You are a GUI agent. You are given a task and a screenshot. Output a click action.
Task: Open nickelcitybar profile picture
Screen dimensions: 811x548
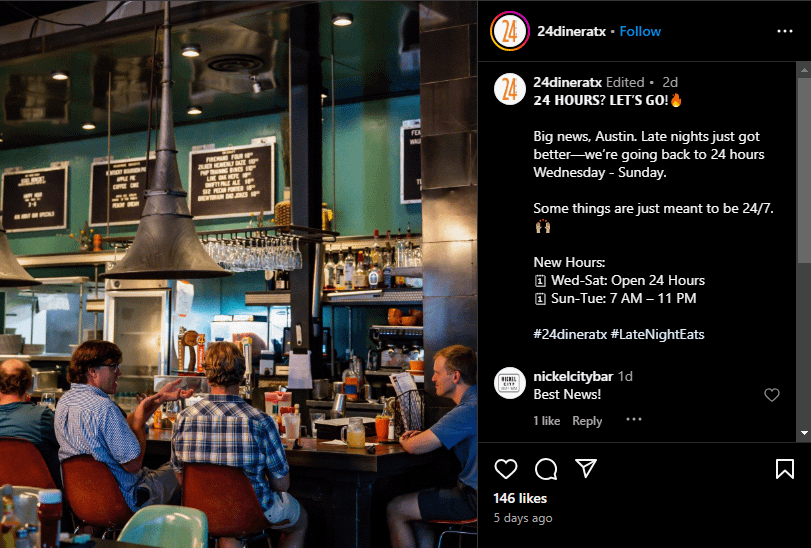pos(509,383)
